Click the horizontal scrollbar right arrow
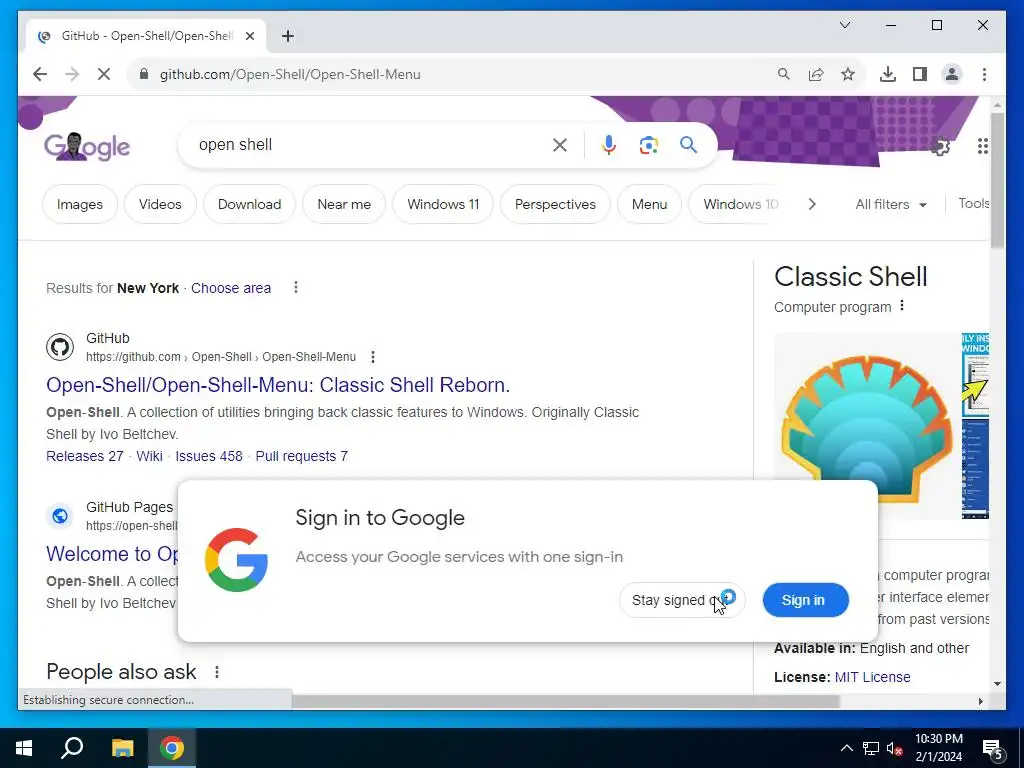Viewport: 1024px width, 768px height. [x=980, y=701]
